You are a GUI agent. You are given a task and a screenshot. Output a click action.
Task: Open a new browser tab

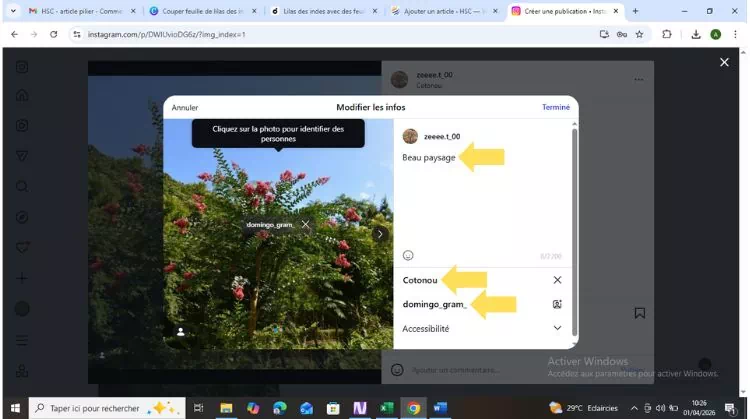tap(635, 11)
